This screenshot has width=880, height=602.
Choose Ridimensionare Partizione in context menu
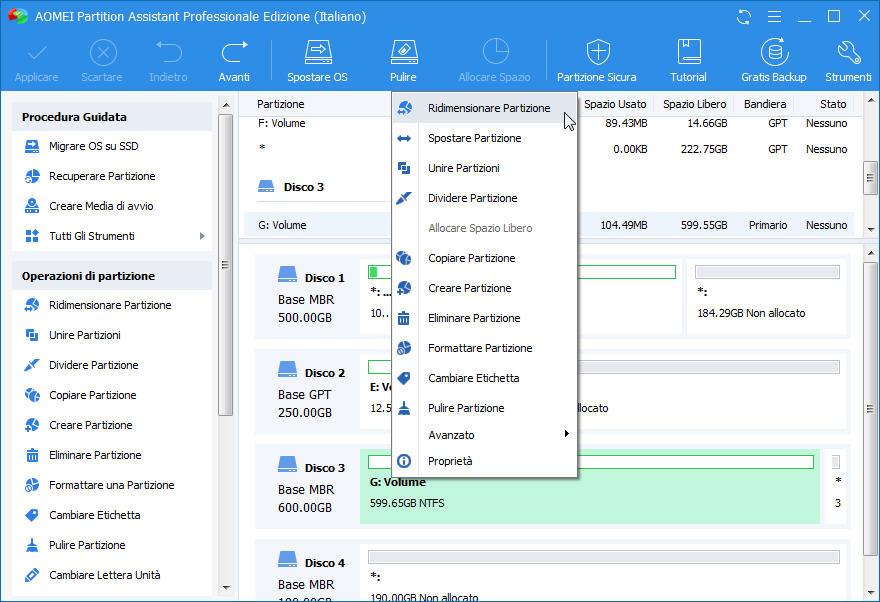pyautogui.click(x=485, y=108)
